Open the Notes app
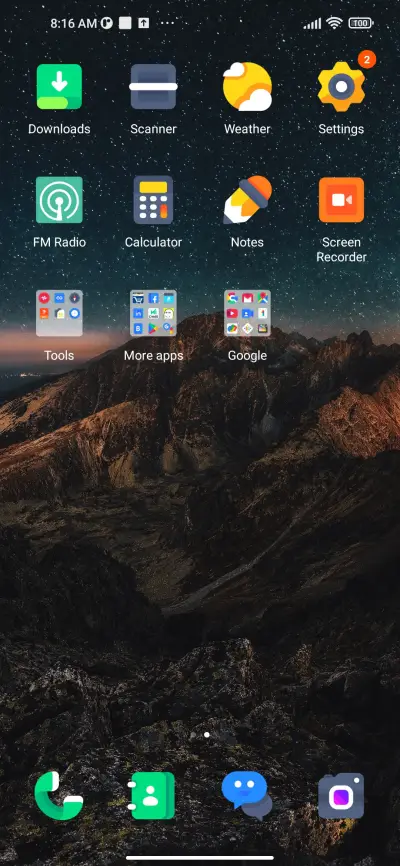The image size is (400, 866). point(247,200)
